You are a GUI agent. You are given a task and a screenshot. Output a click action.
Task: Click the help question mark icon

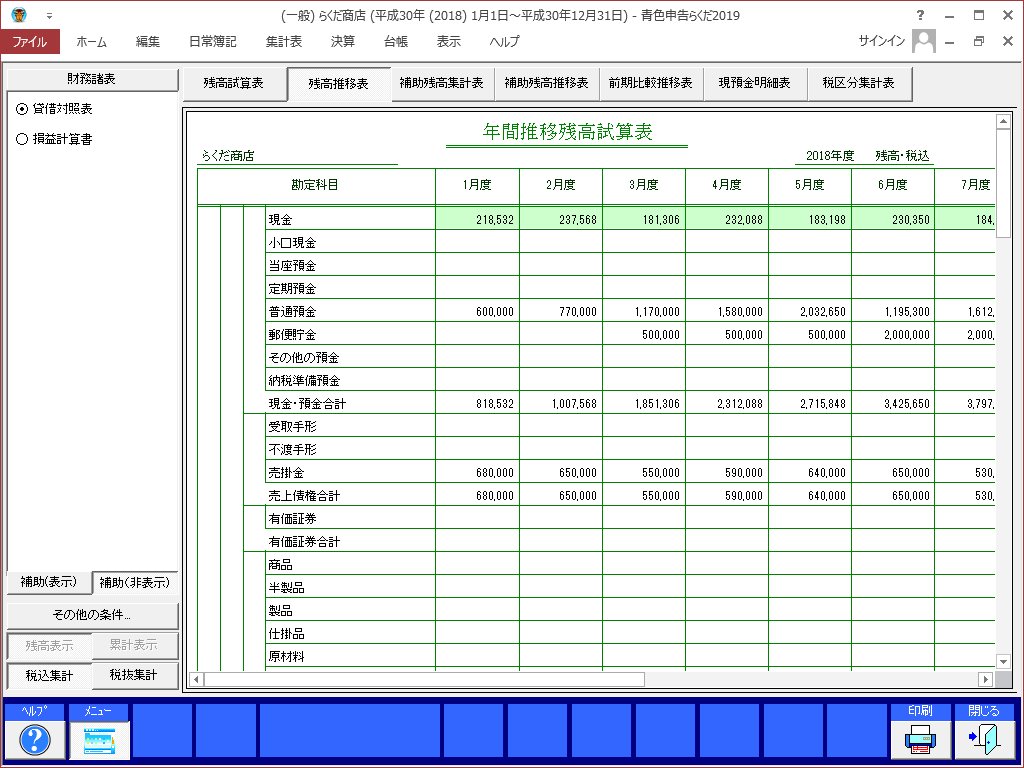click(x=35, y=739)
